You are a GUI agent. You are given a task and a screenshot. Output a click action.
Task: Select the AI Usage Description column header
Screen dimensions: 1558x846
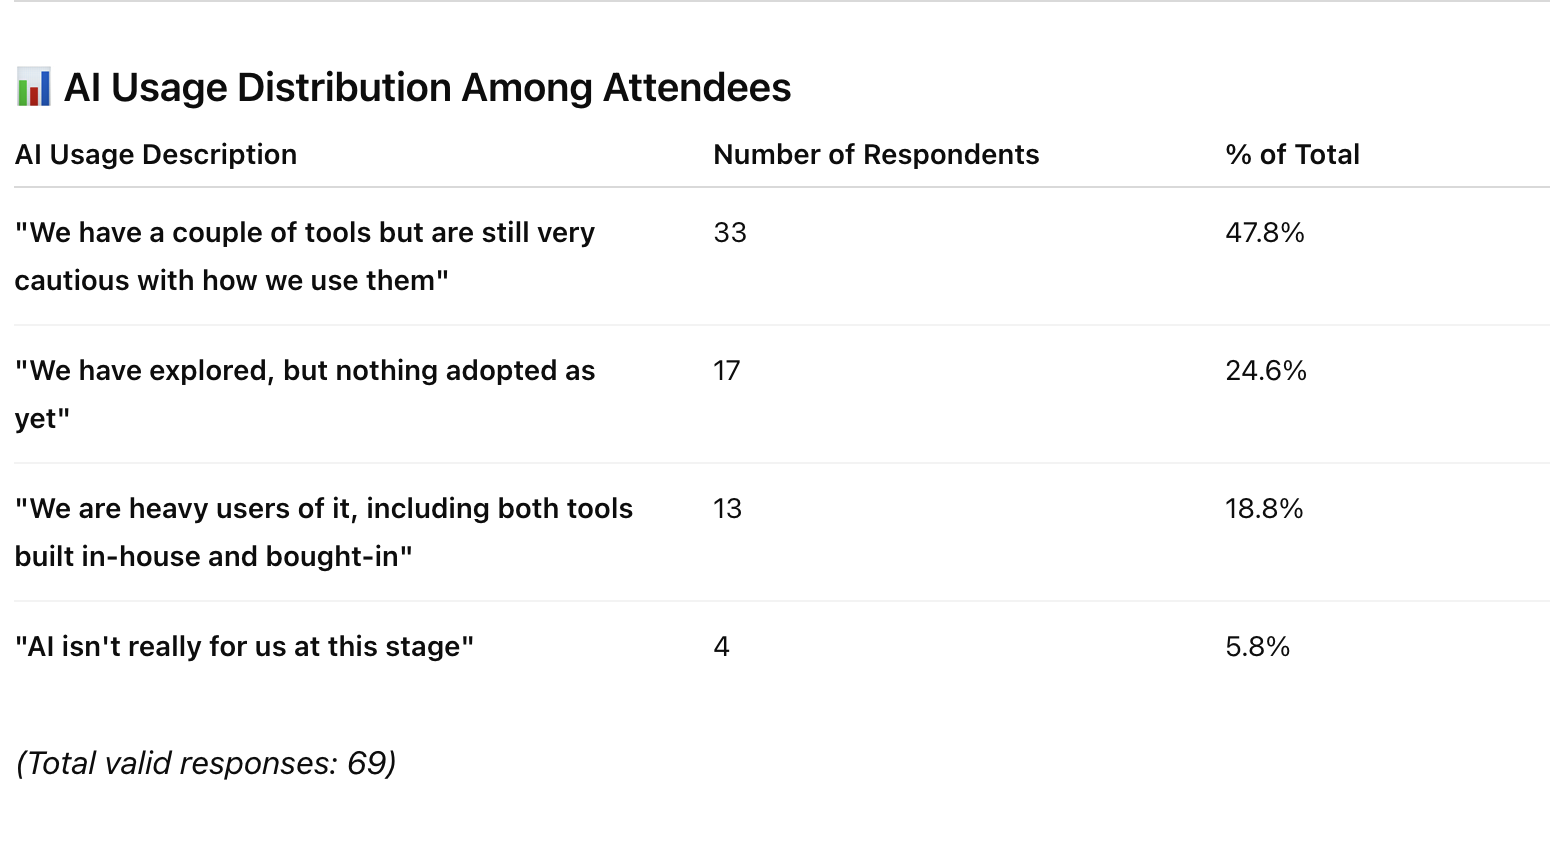coord(156,155)
